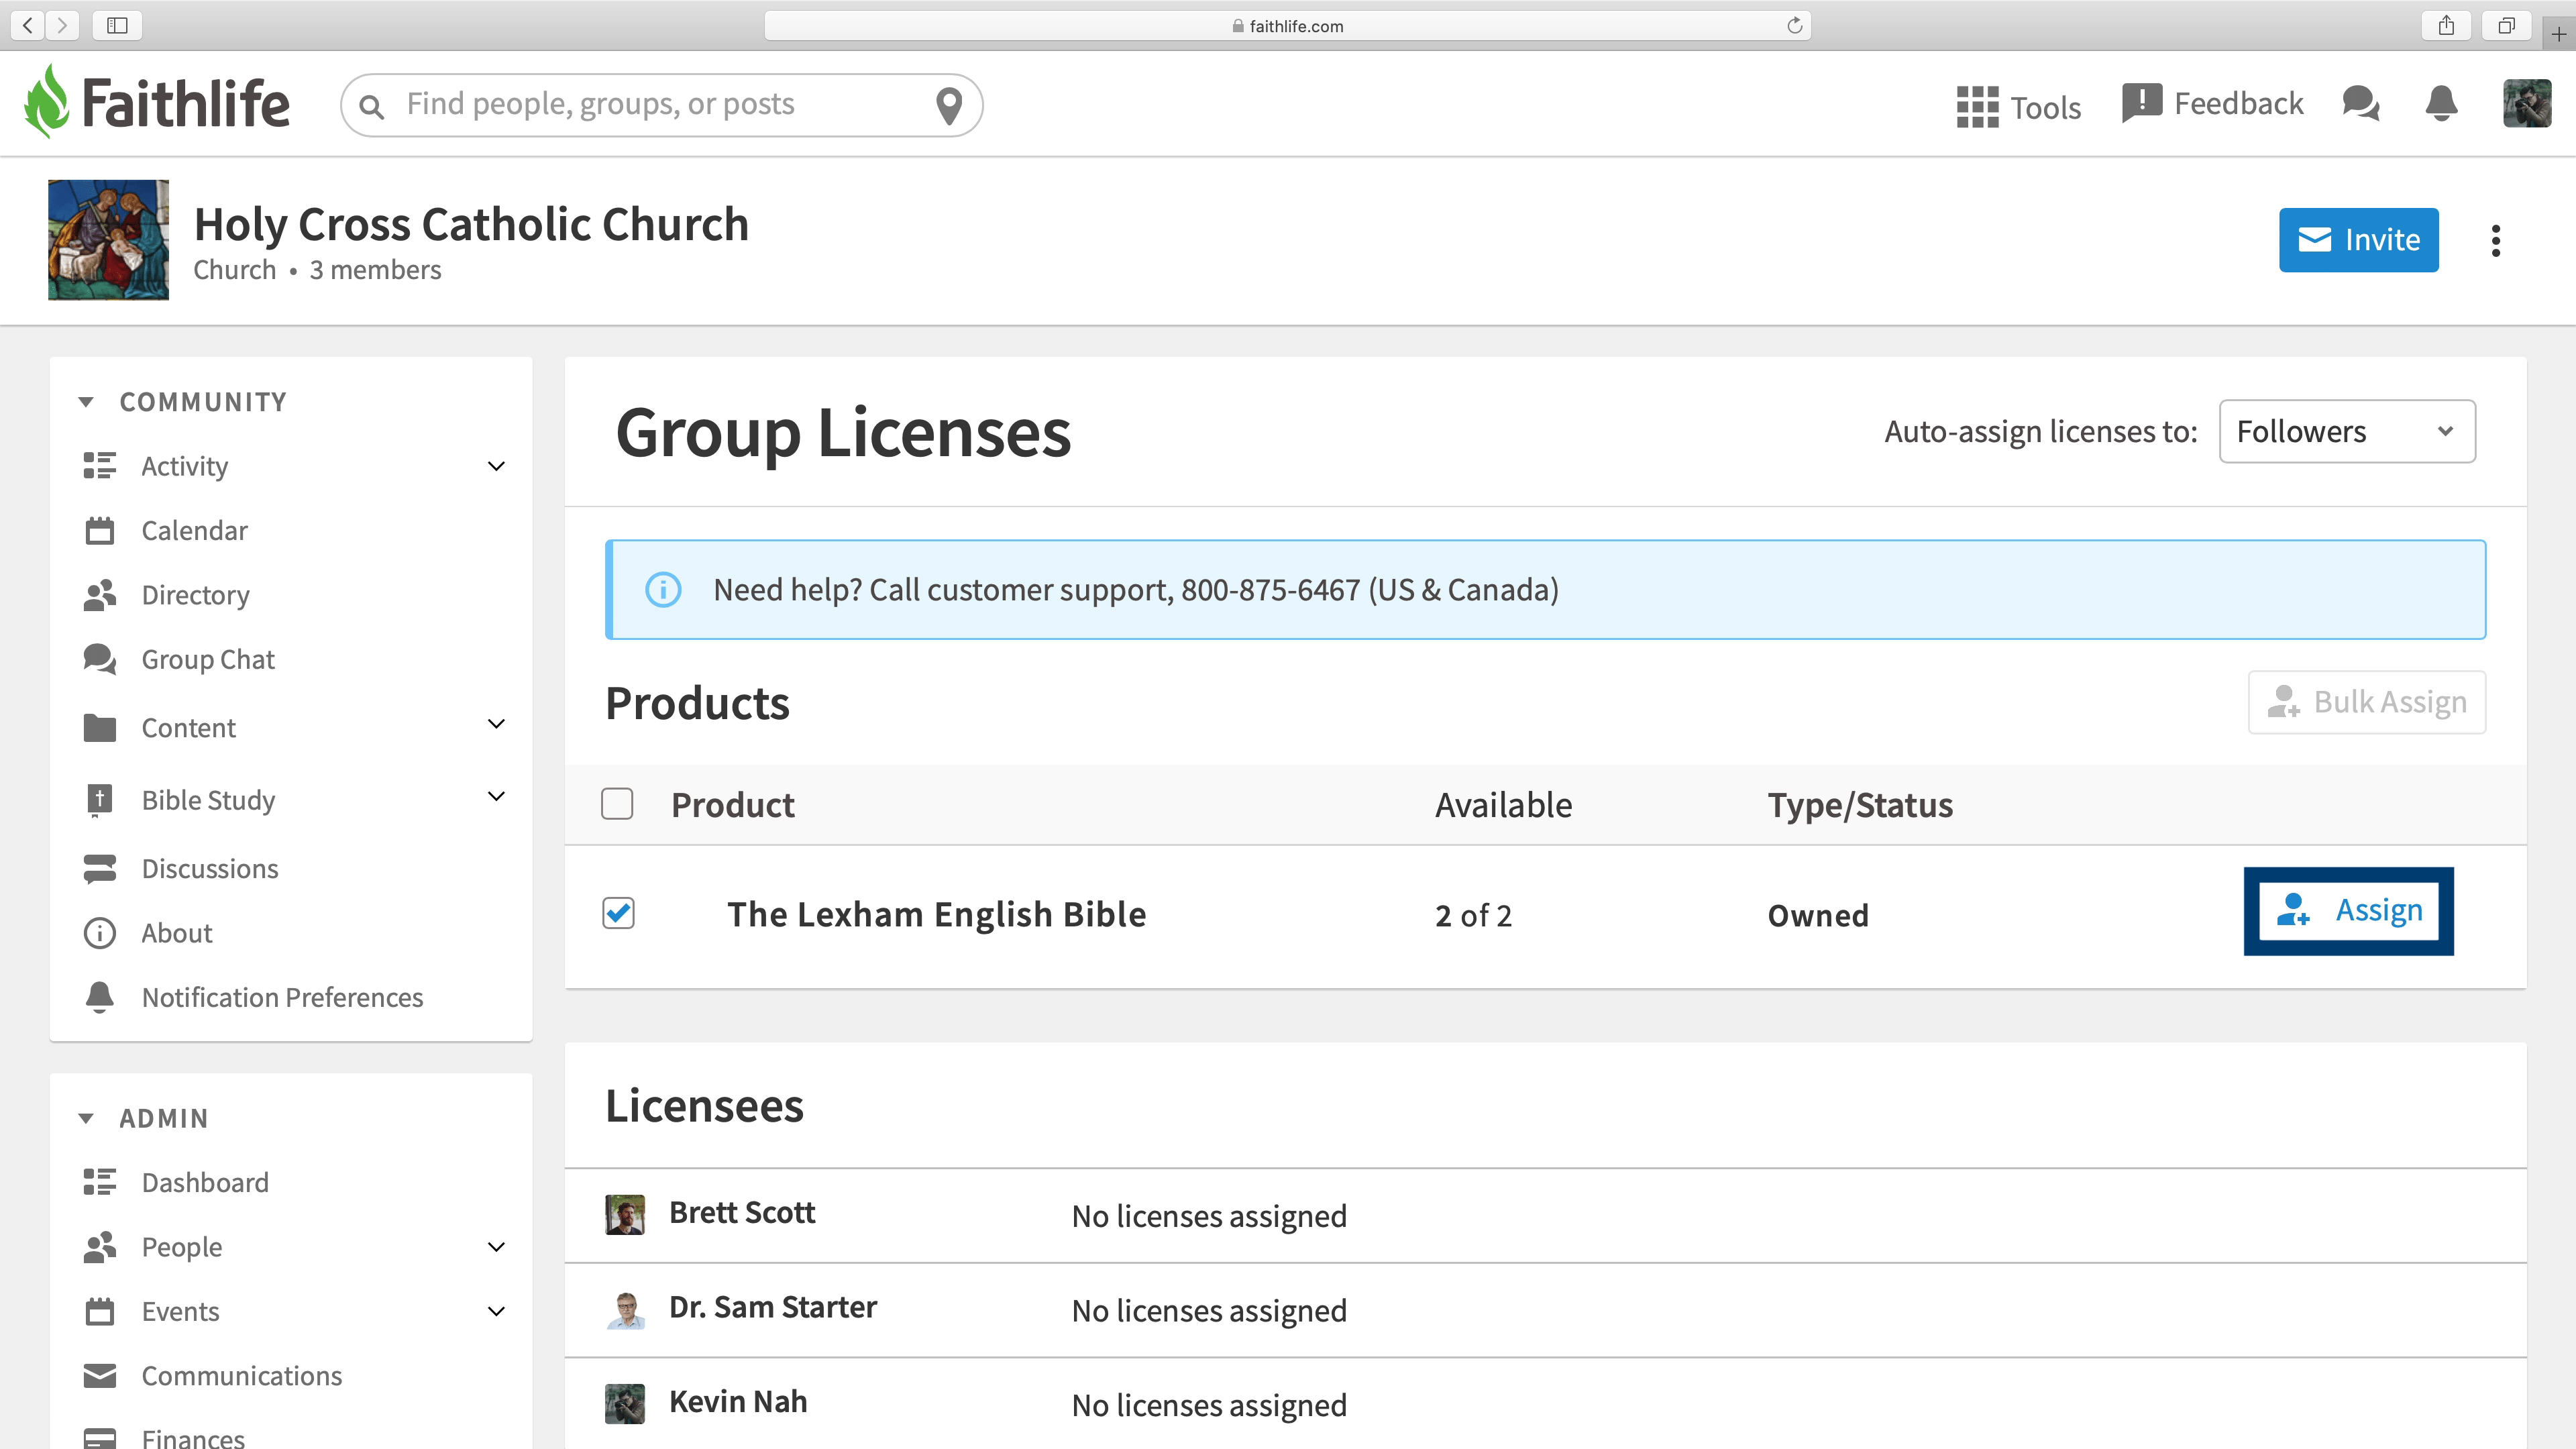Click the Events calendar icon
The width and height of the screenshot is (2576, 1449).
(99, 1311)
